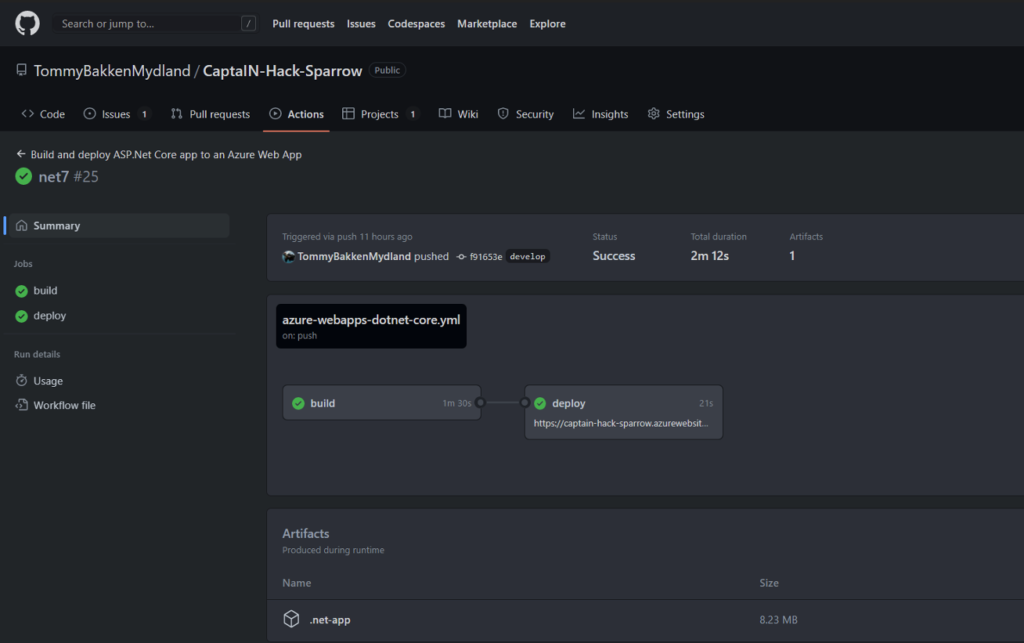The image size is (1024, 643).
Task: Click the green check on the build graph node
Action: [x=298, y=403]
